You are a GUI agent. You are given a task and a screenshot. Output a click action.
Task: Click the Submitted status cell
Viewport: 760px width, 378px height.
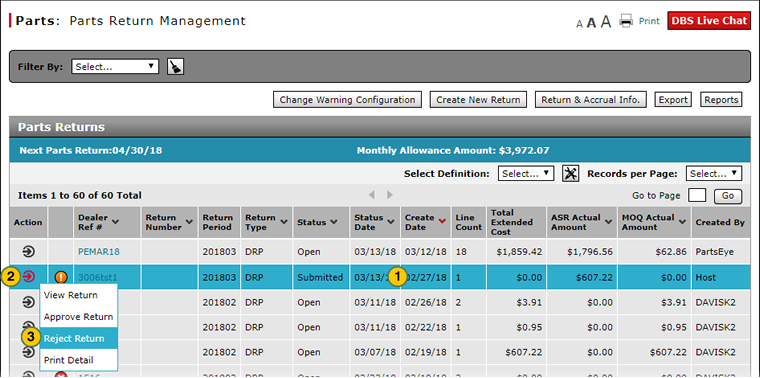point(322,278)
